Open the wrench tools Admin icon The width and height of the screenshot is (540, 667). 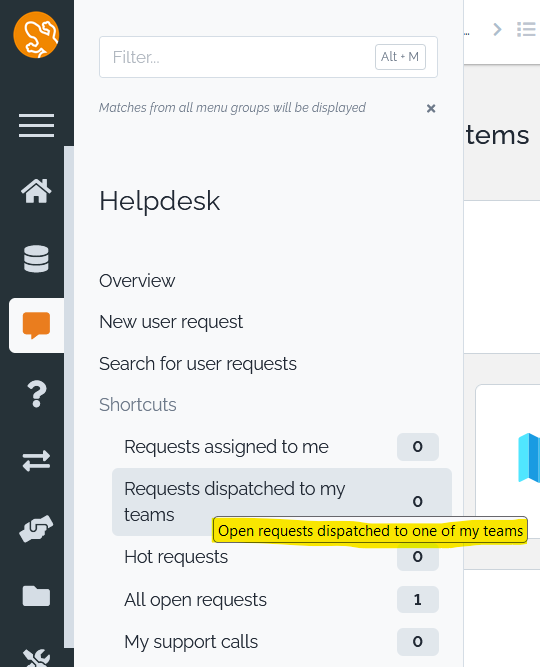[36, 658]
